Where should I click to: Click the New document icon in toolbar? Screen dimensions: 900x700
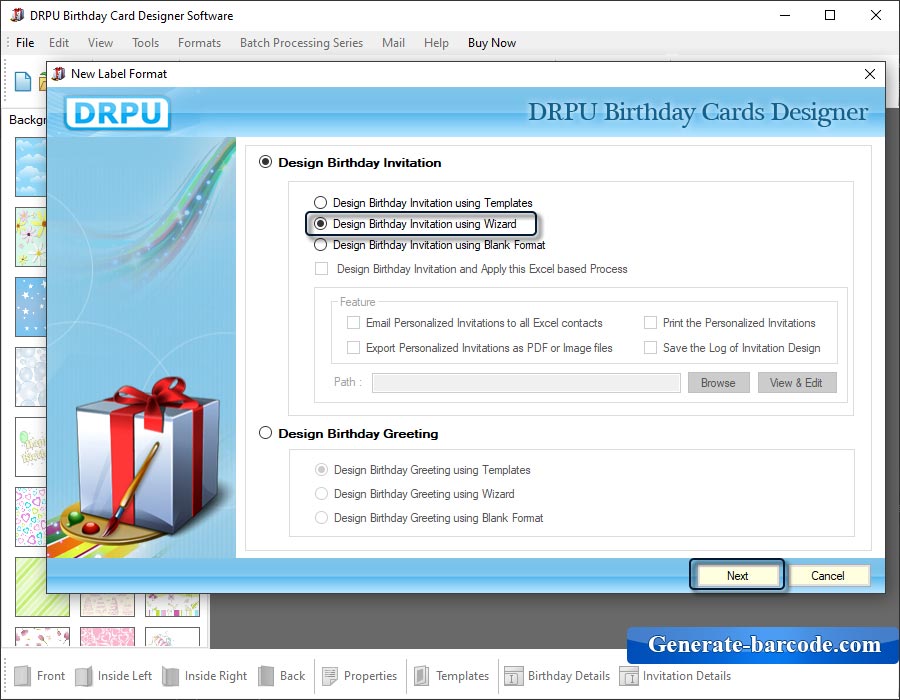pyautogui.click(x=23, y=81)
